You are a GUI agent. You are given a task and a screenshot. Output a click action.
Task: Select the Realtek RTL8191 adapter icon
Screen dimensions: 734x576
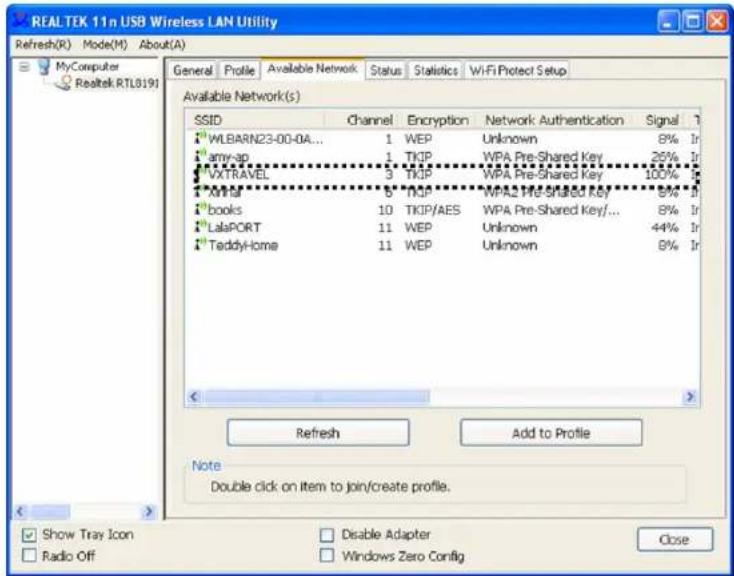coord(63,83)
